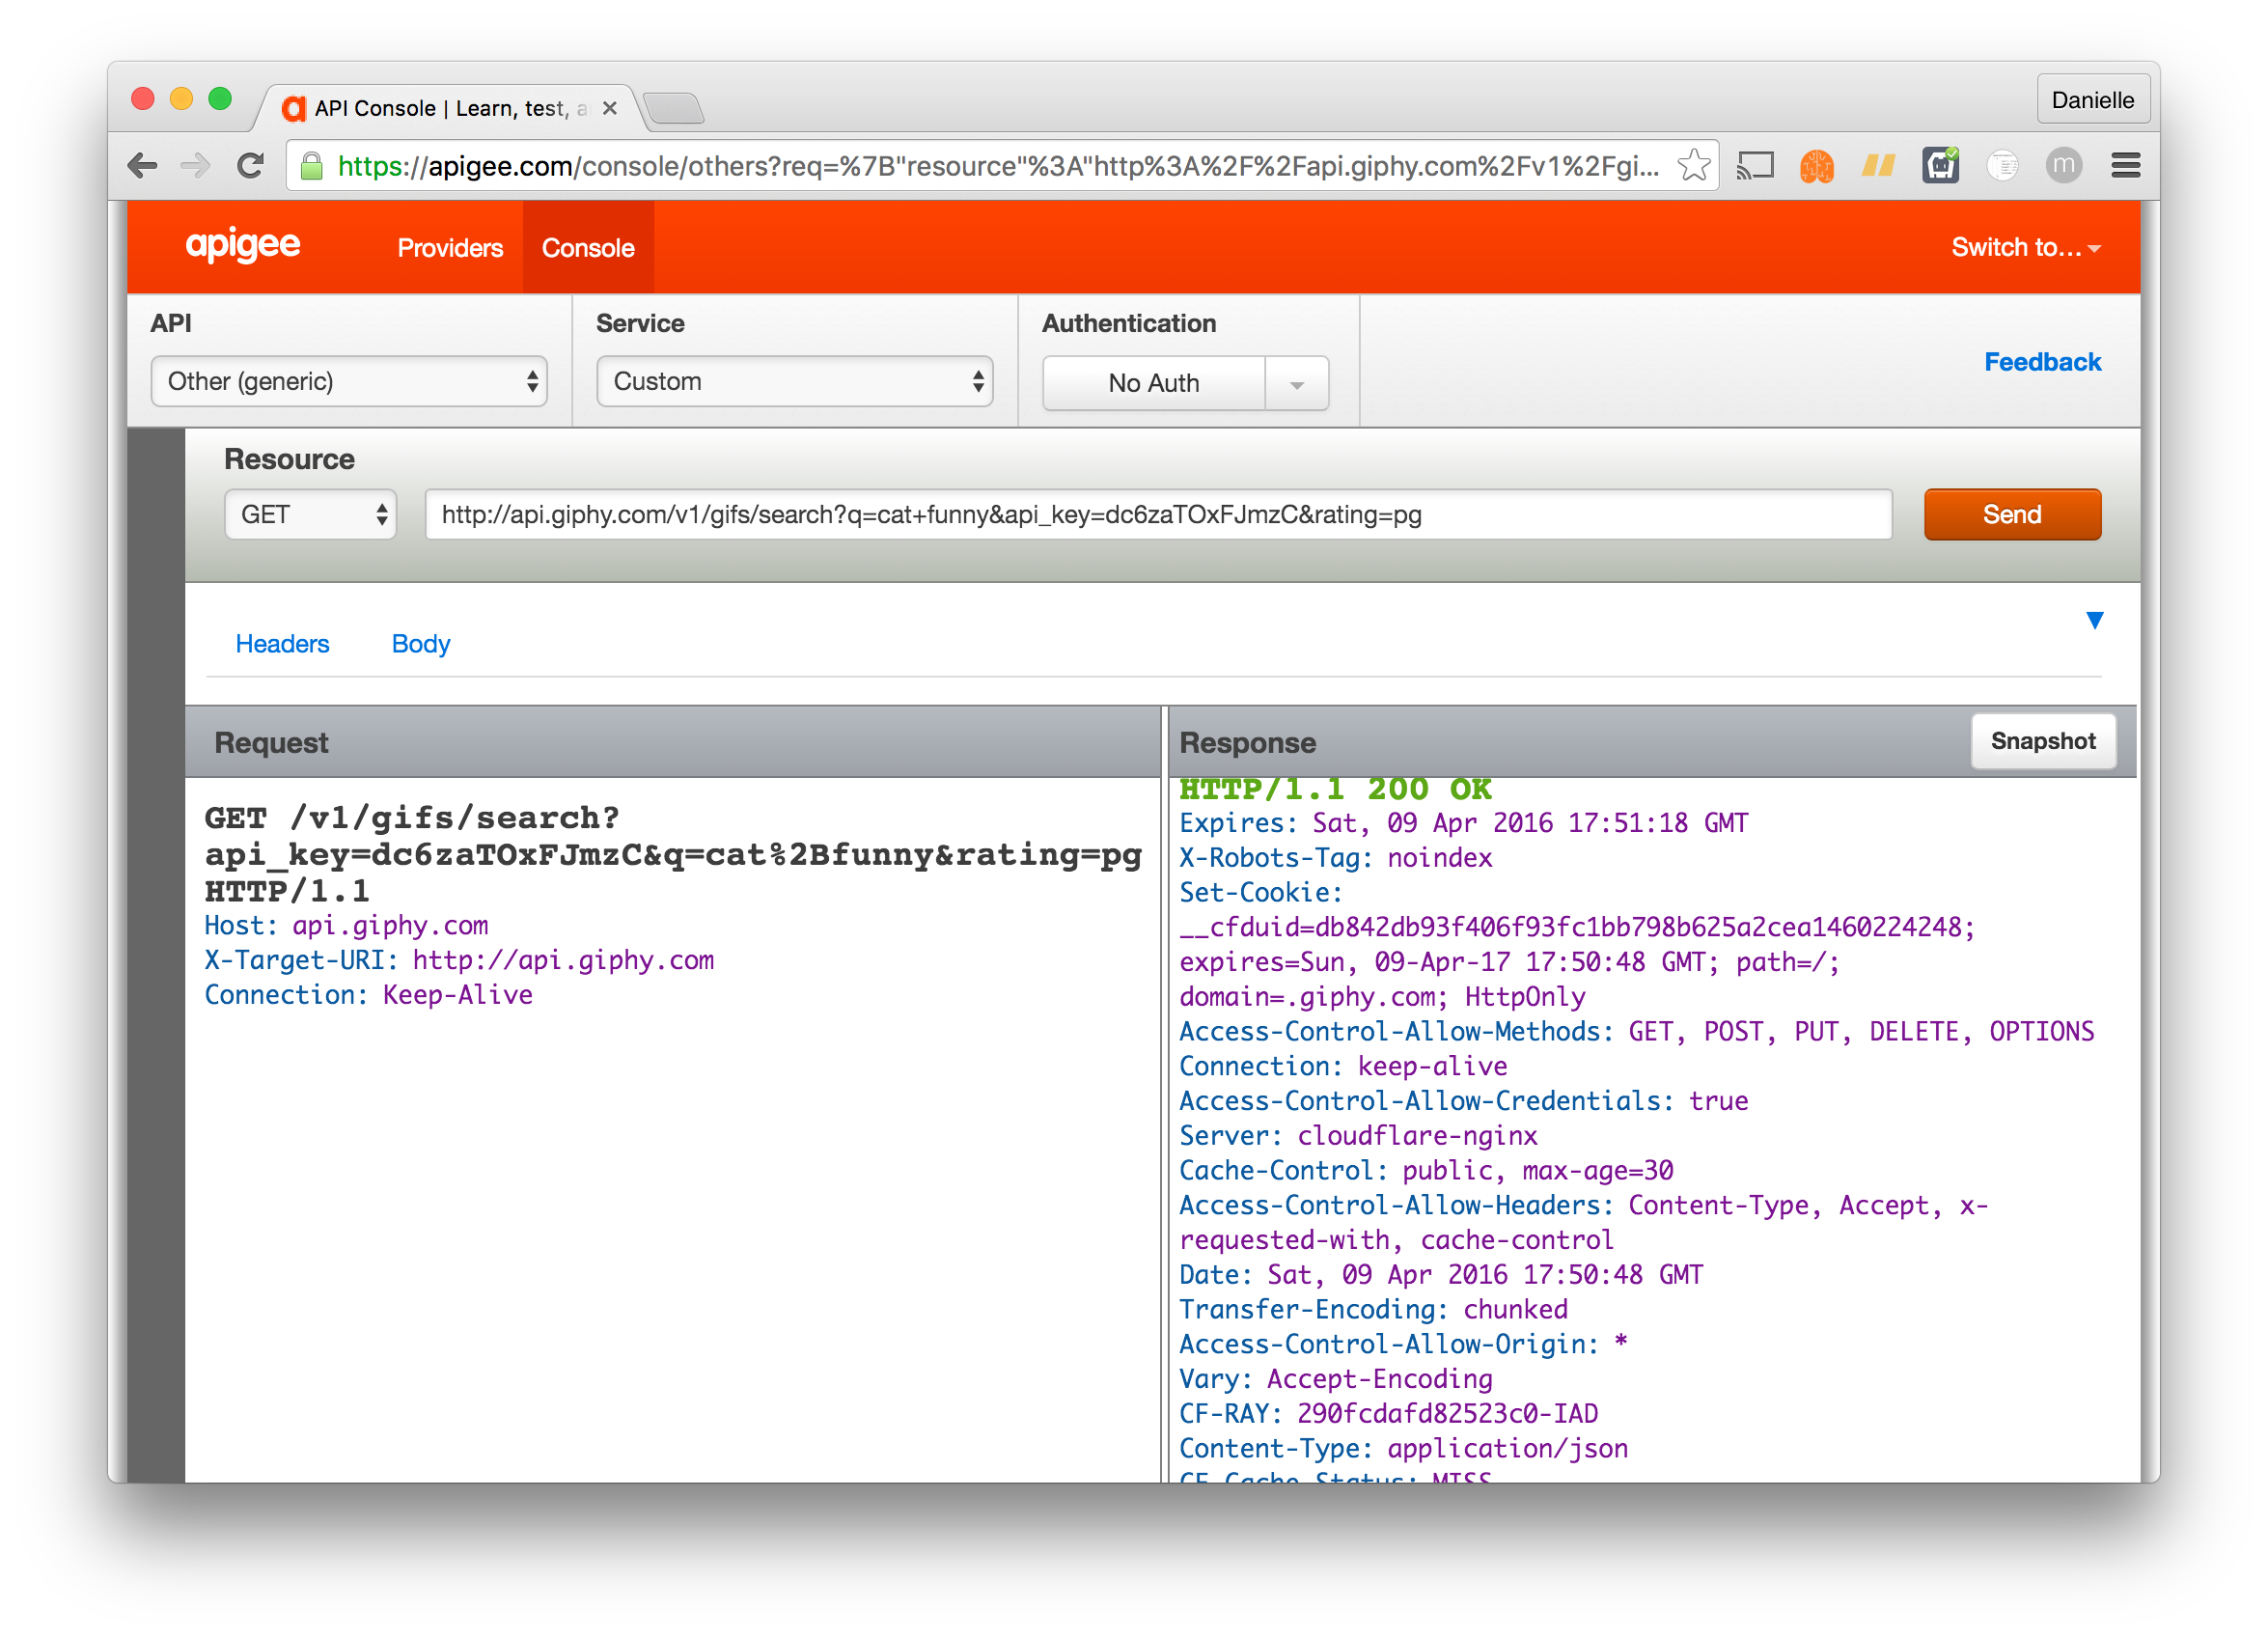Open the orange brain extension icon
The height and width of the screenshot is (1637, 2268).
[x=1816, y=165]
